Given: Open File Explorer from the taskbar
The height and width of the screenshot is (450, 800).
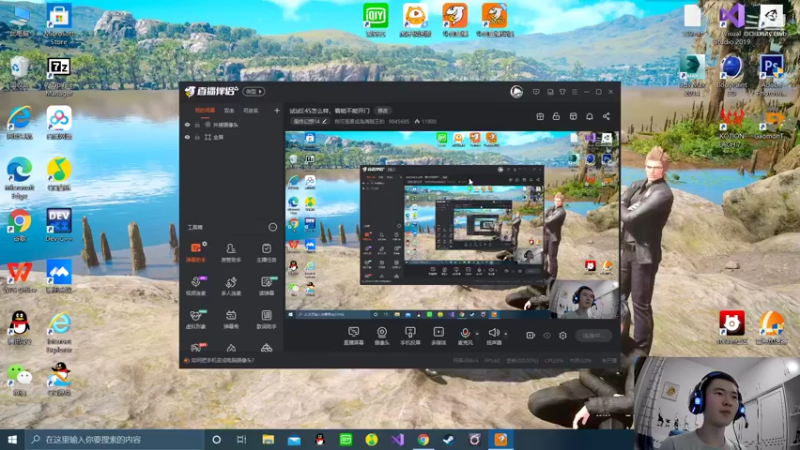Looking at the screenshot, I should coord(268,439).
